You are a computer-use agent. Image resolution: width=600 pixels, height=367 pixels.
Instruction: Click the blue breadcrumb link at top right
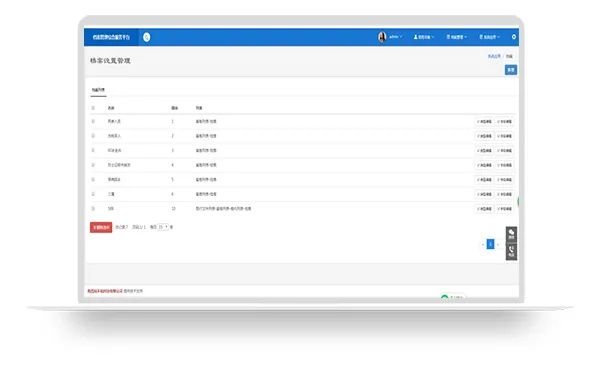[494, 56]
